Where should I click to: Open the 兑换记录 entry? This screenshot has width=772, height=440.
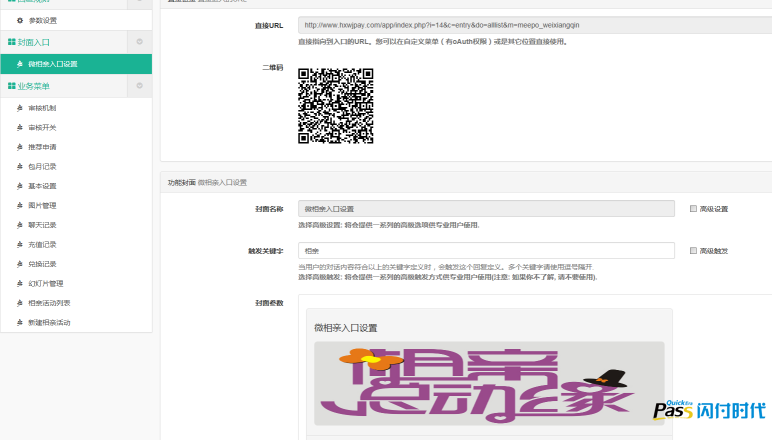point(42,264)
